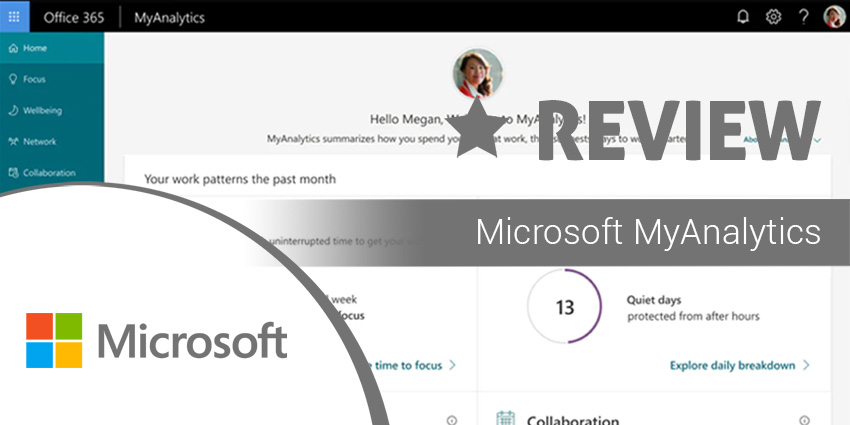Select Wellbeing in the sidebar
Screen dimensions: 850x425
point(52,111)
